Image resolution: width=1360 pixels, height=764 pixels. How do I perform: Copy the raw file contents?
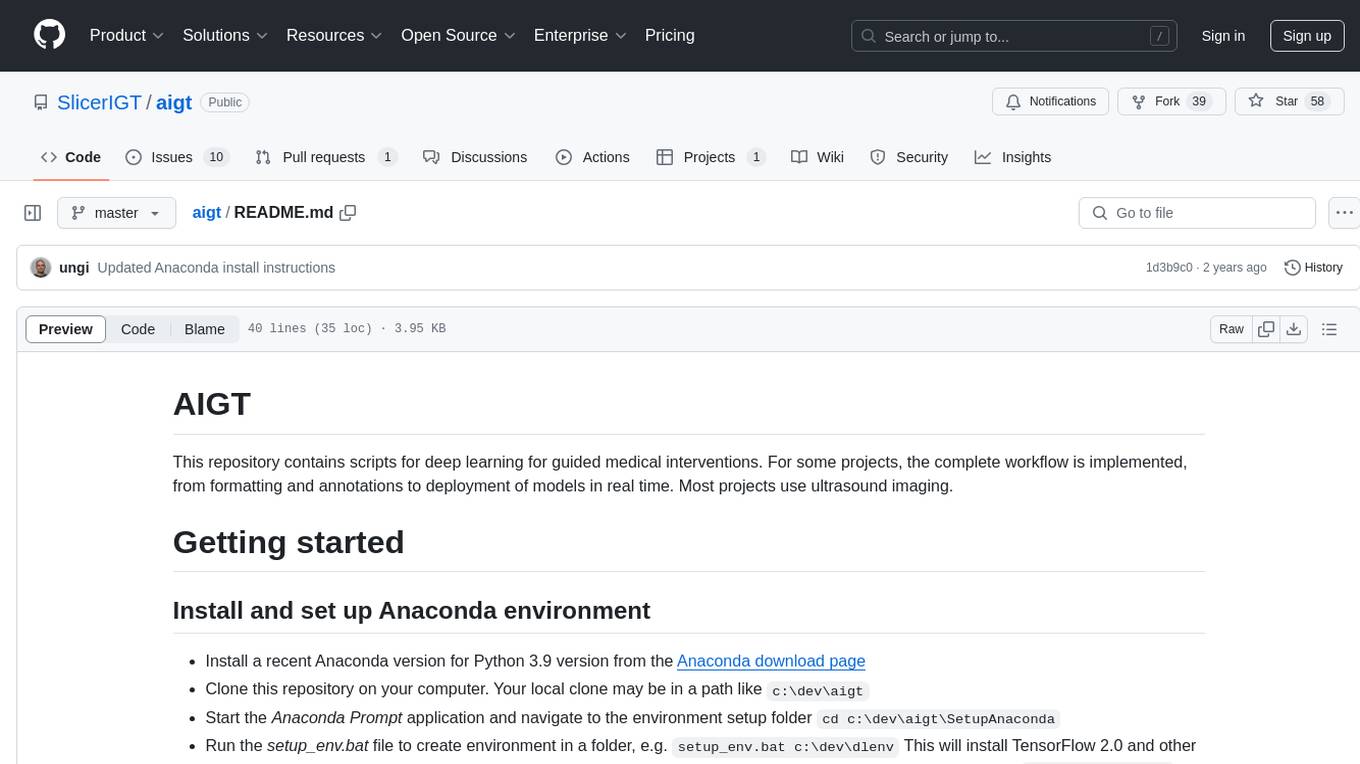(1266, 329)
